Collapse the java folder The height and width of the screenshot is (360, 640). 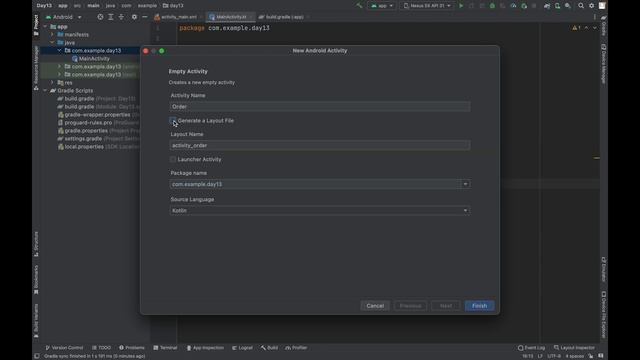[x=52, y=42]
